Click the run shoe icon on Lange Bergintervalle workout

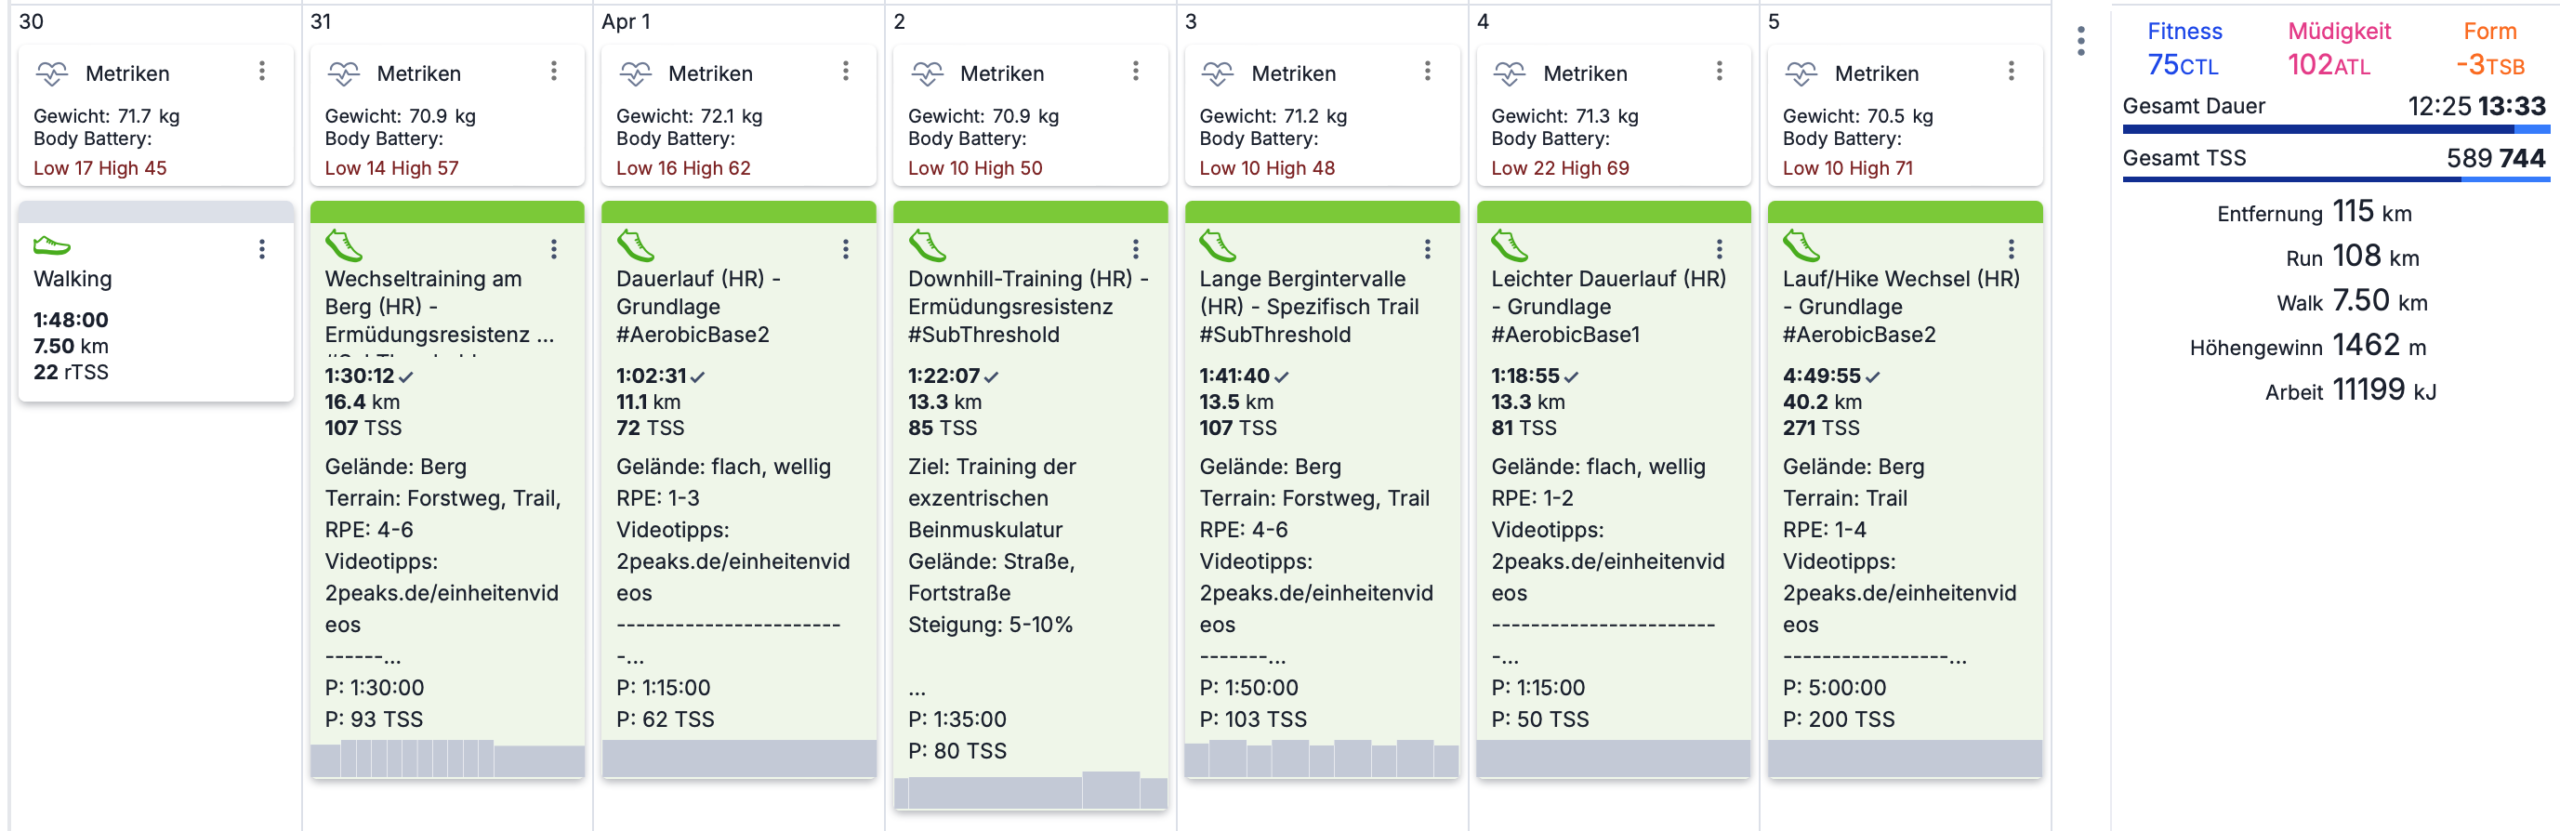(x=1218, y=245)
